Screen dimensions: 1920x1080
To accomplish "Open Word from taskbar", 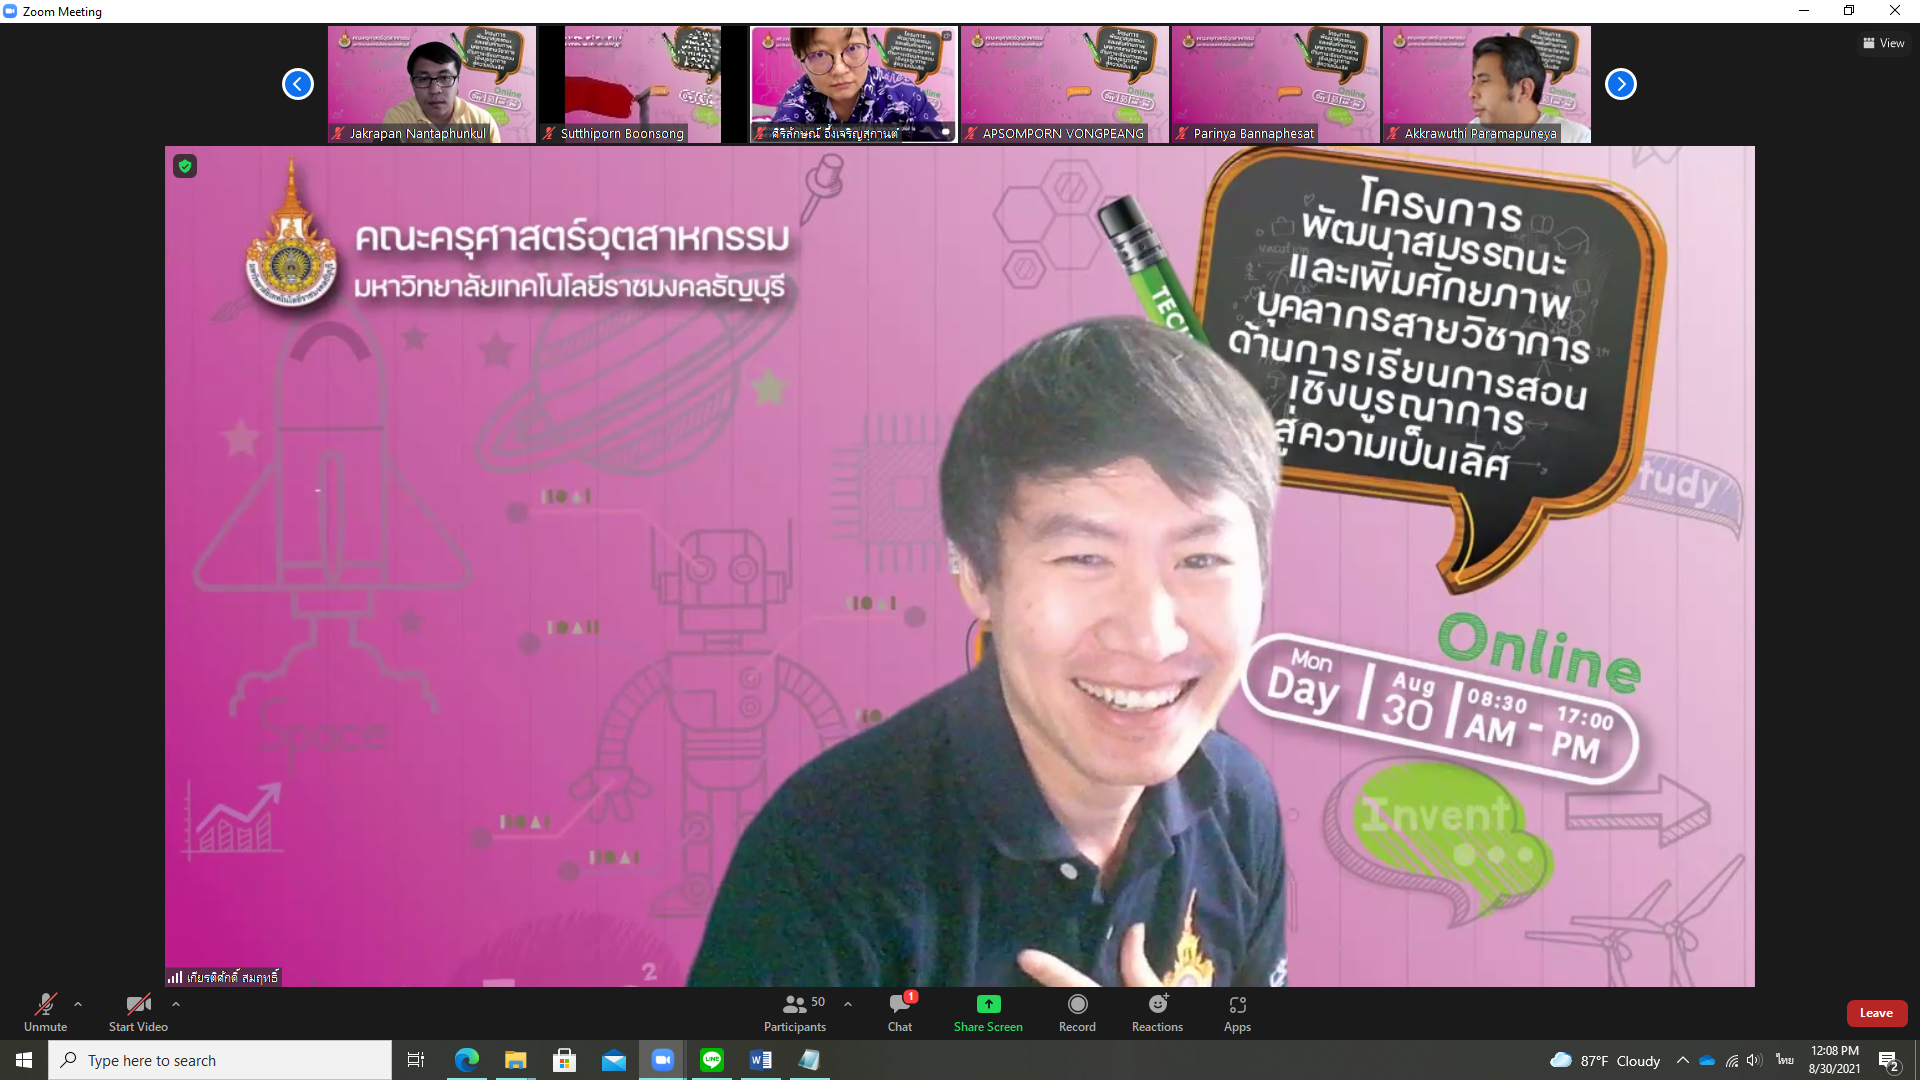I will 760,1060.
